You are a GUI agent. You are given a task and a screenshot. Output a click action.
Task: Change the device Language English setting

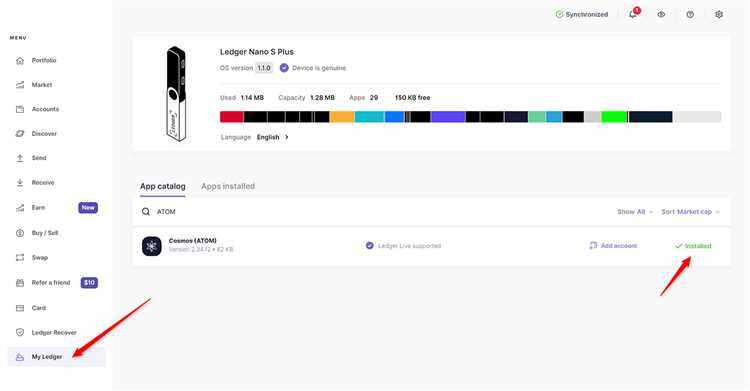[272, 137]
